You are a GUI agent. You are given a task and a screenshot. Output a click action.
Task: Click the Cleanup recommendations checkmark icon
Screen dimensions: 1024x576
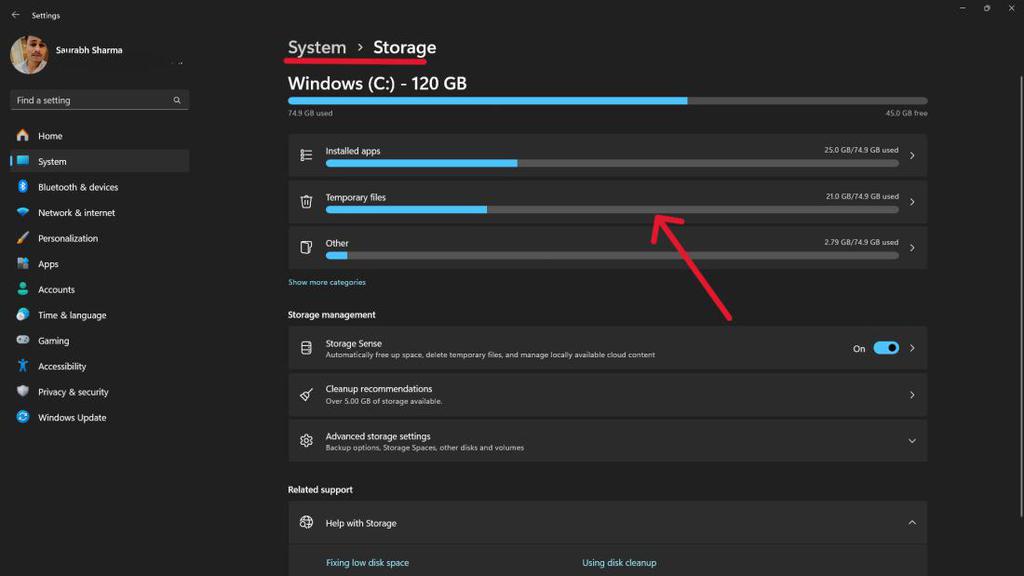pos(305,394)
